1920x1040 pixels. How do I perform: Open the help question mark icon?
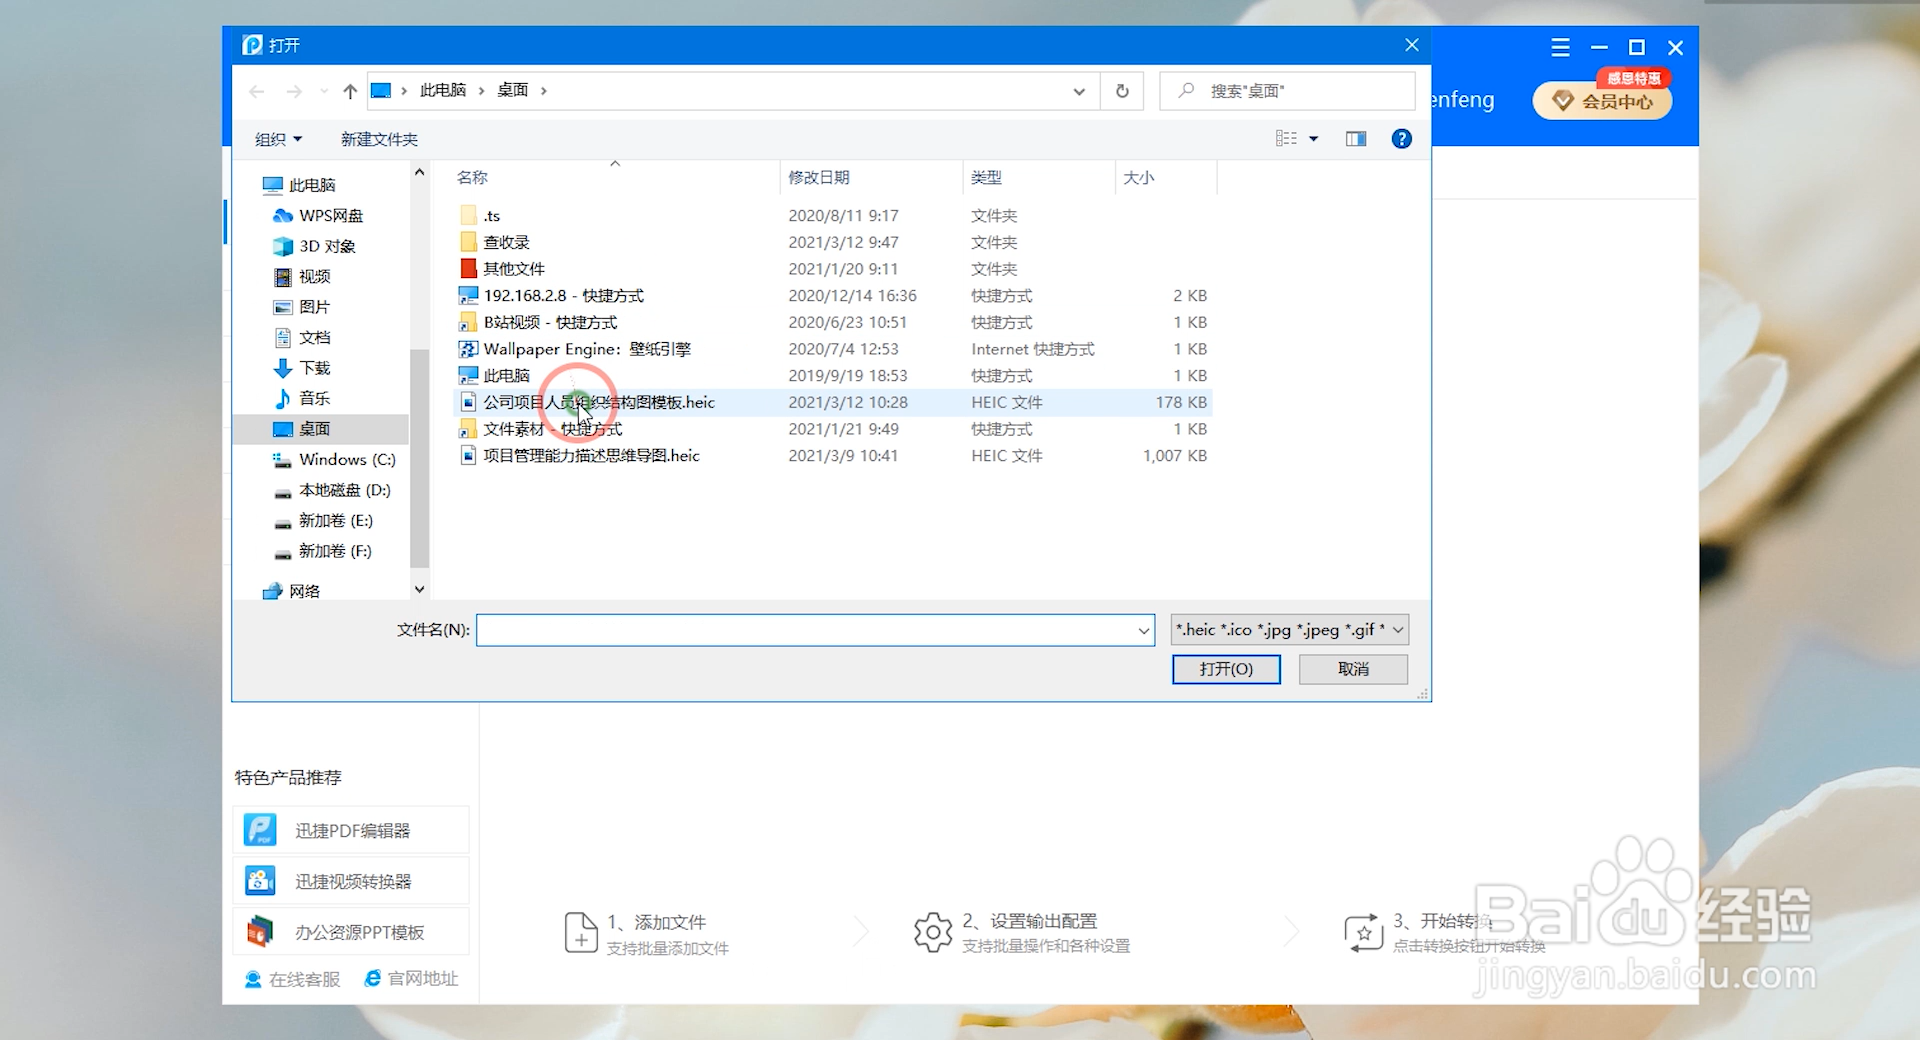point(1401,139)
